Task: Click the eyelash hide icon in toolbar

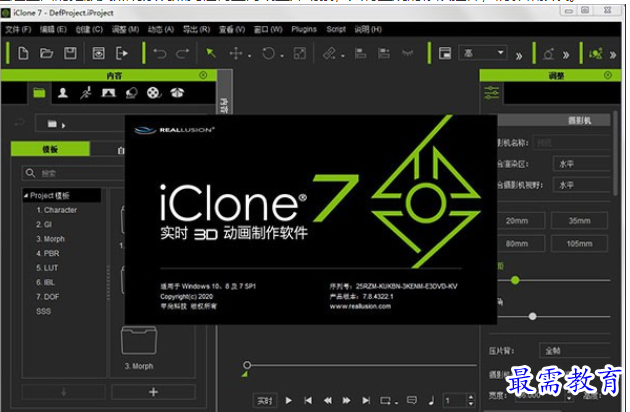Action: [x=407, y=53]
